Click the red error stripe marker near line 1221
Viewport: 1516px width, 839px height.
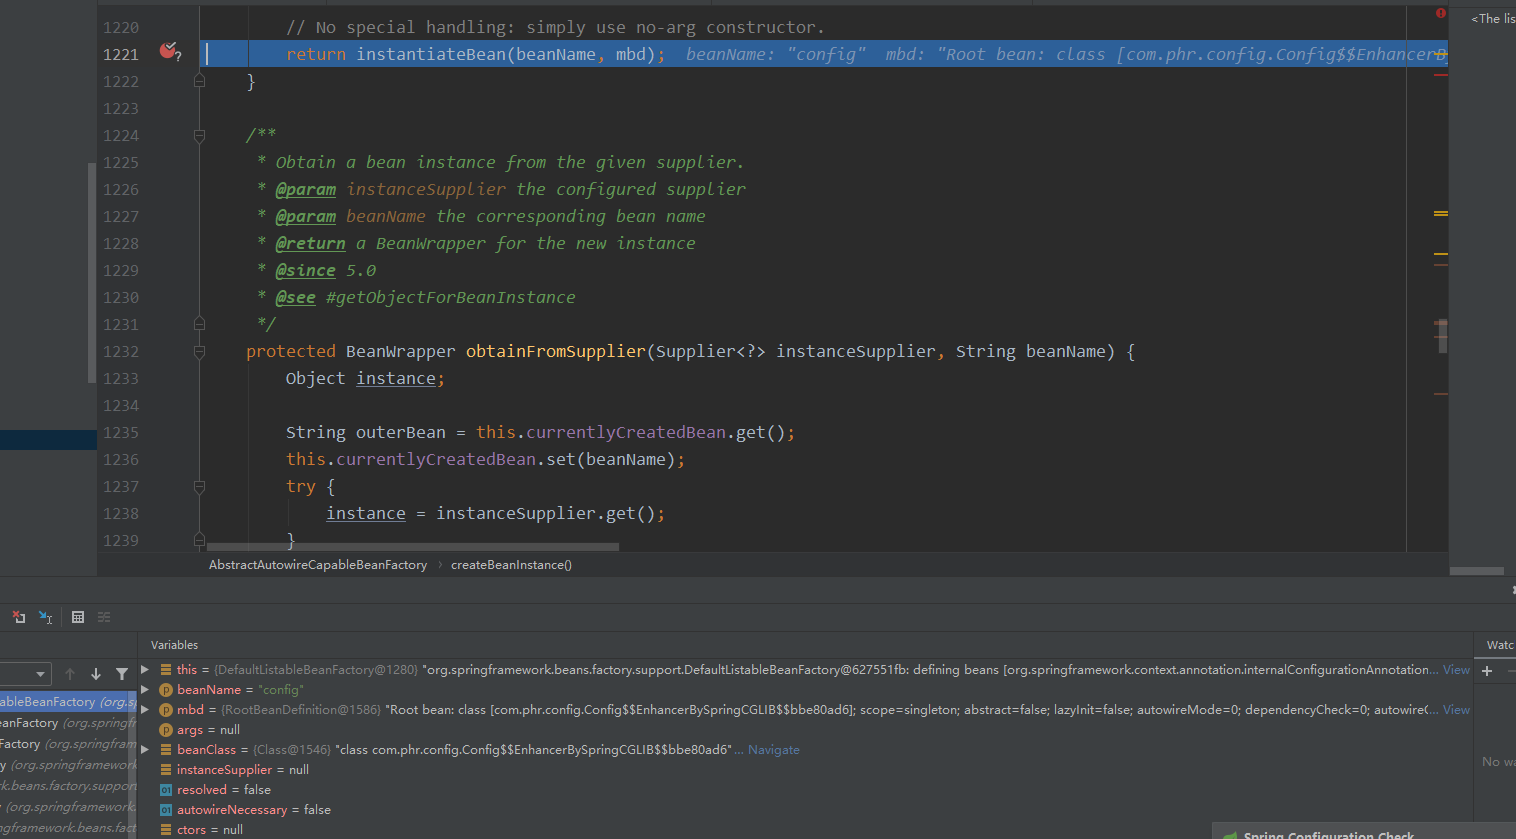(x=1441, y=74)
